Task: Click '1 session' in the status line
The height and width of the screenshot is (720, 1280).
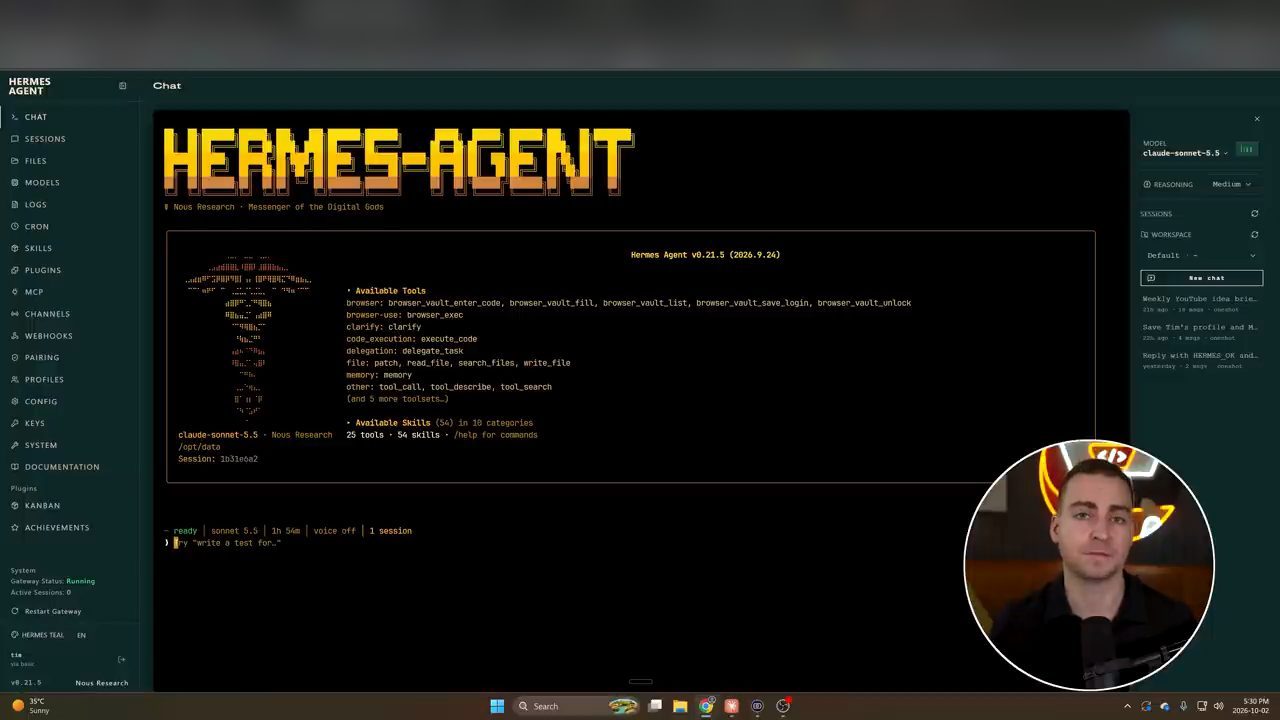Action: (390, 531)
